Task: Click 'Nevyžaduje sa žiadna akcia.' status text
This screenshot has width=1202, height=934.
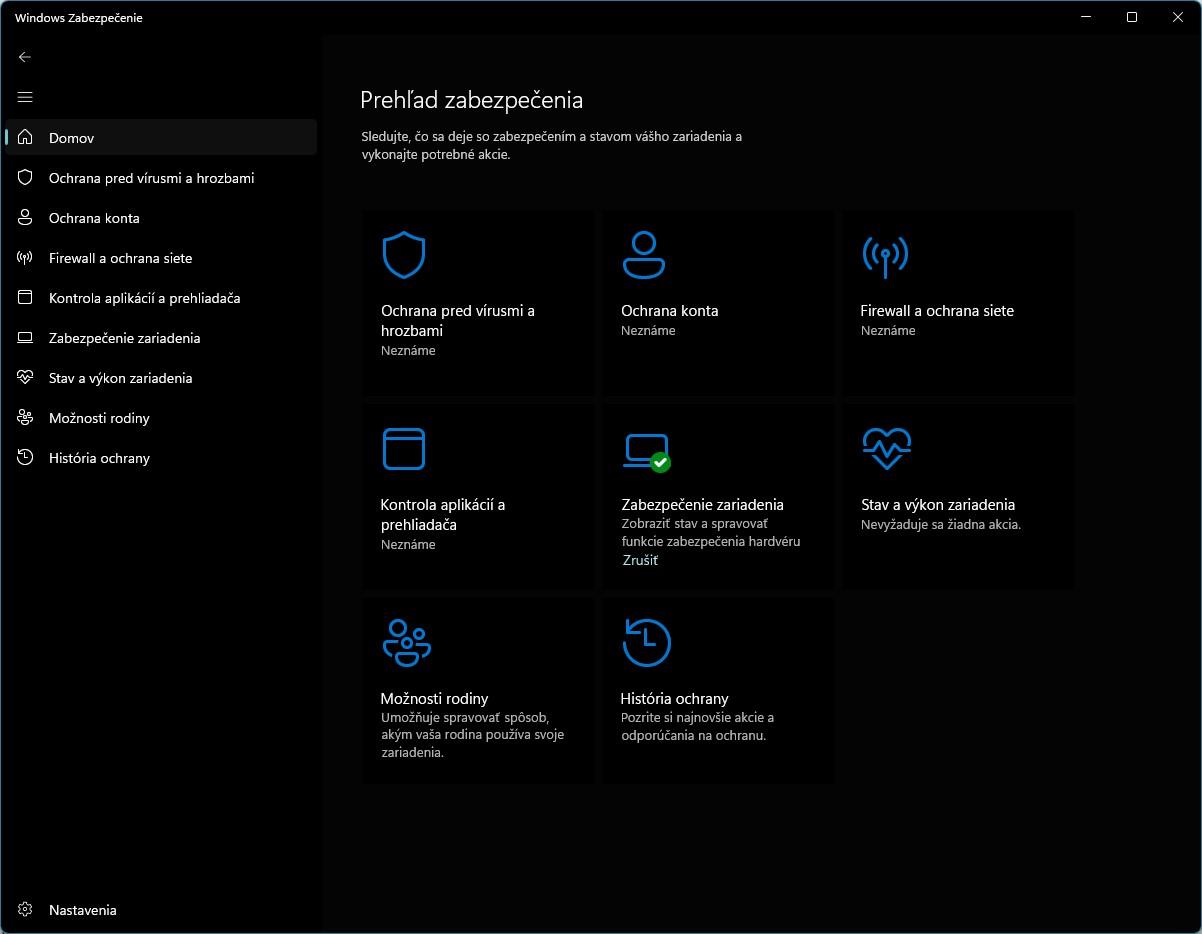Action: pos(941,524)
